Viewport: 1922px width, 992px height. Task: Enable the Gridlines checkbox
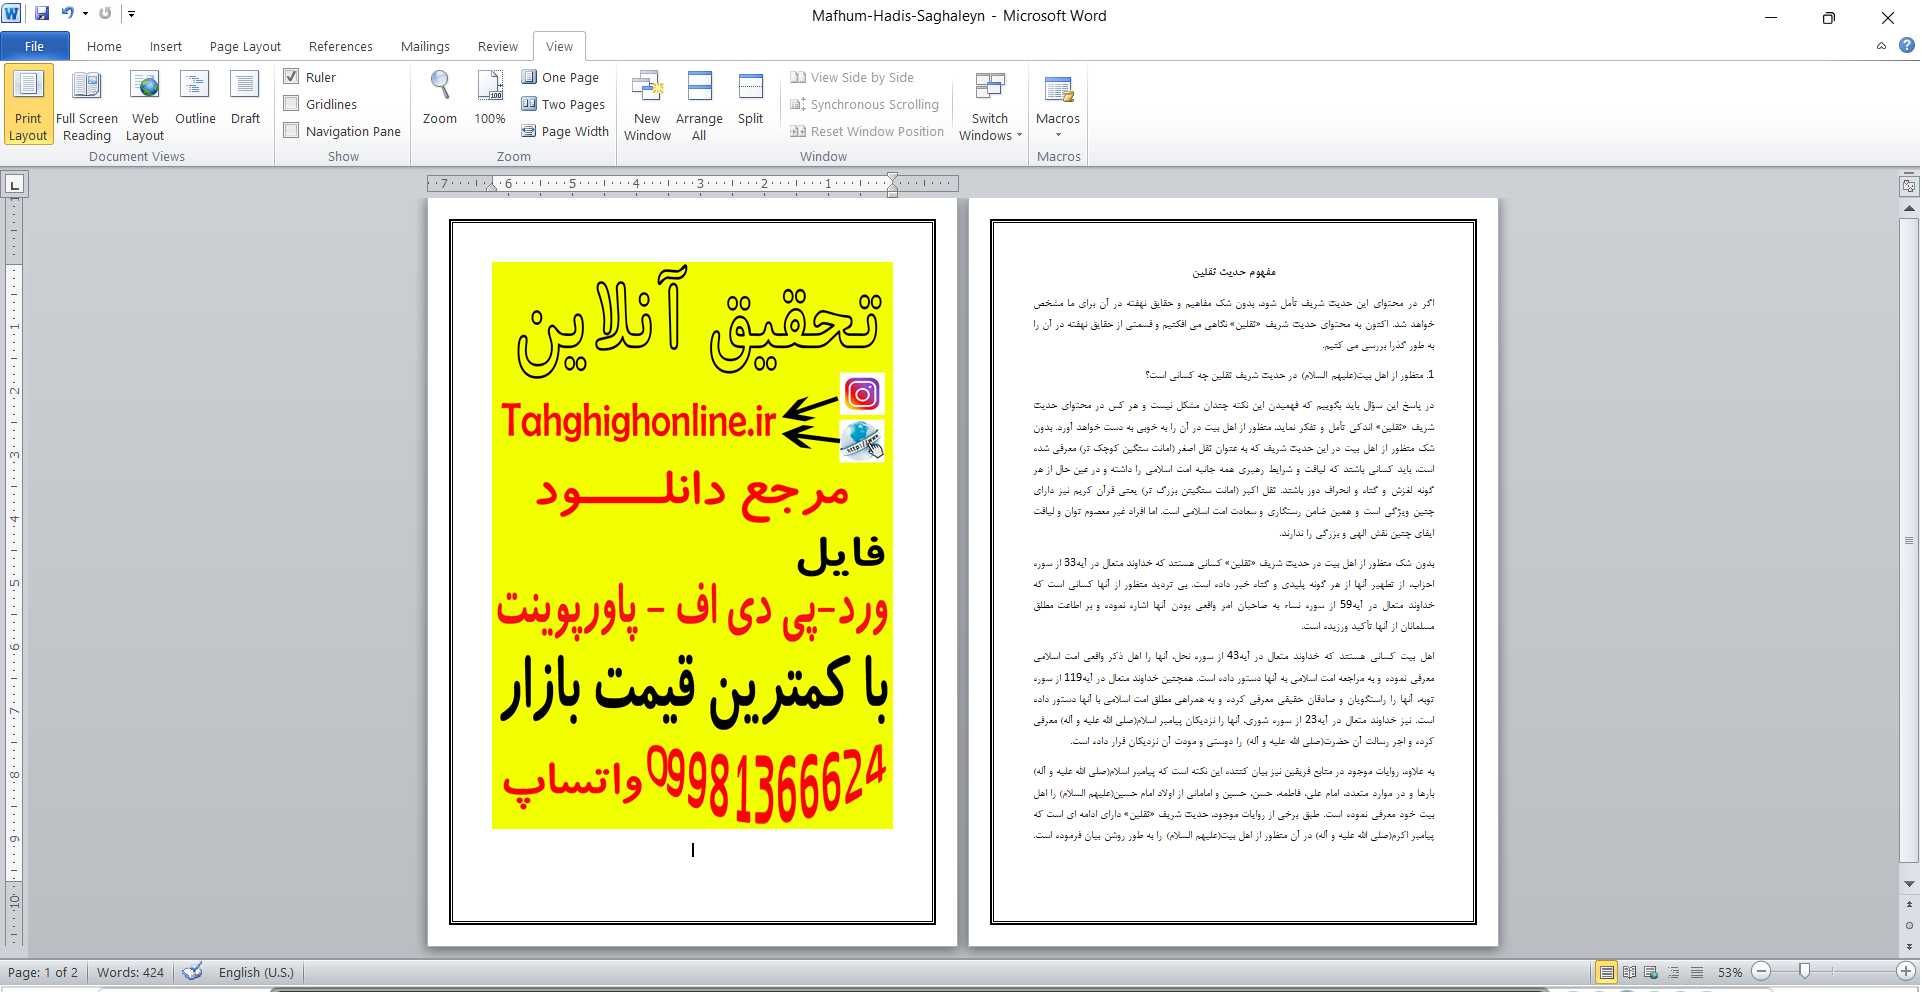coord(291,103)
